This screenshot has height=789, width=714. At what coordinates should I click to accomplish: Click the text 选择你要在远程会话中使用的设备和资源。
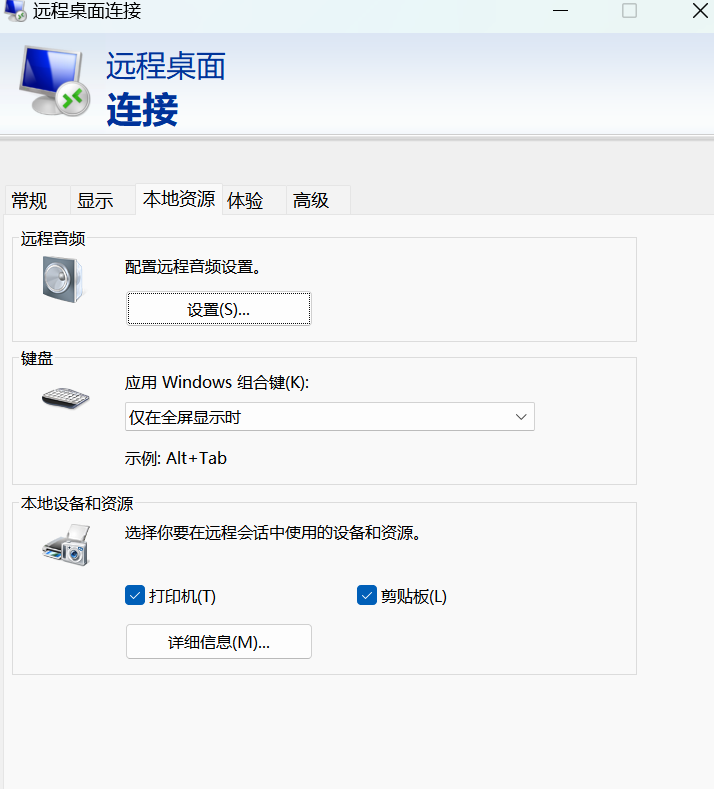tap(274, 532)
